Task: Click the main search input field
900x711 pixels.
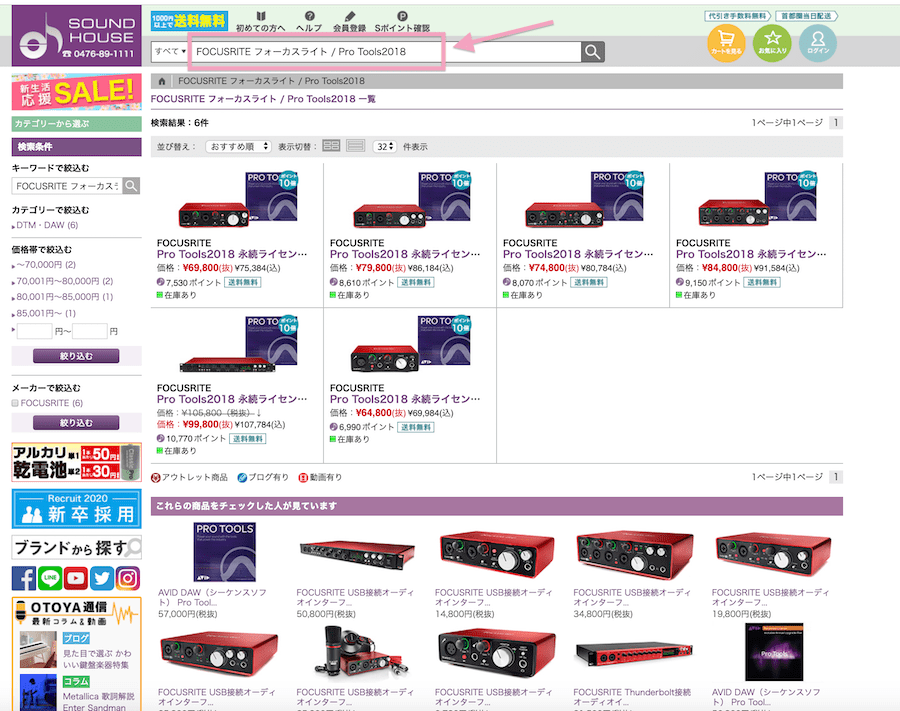Action: [385, 52]
